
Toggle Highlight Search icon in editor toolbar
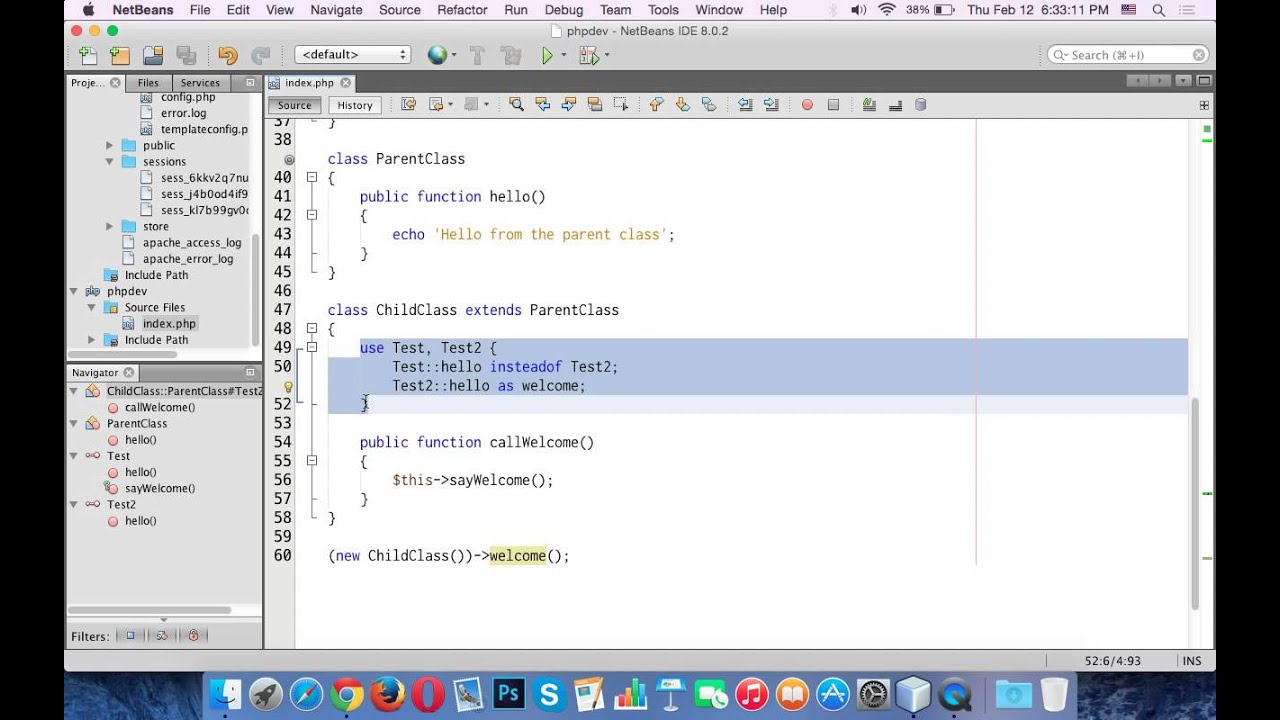[595, 104]
